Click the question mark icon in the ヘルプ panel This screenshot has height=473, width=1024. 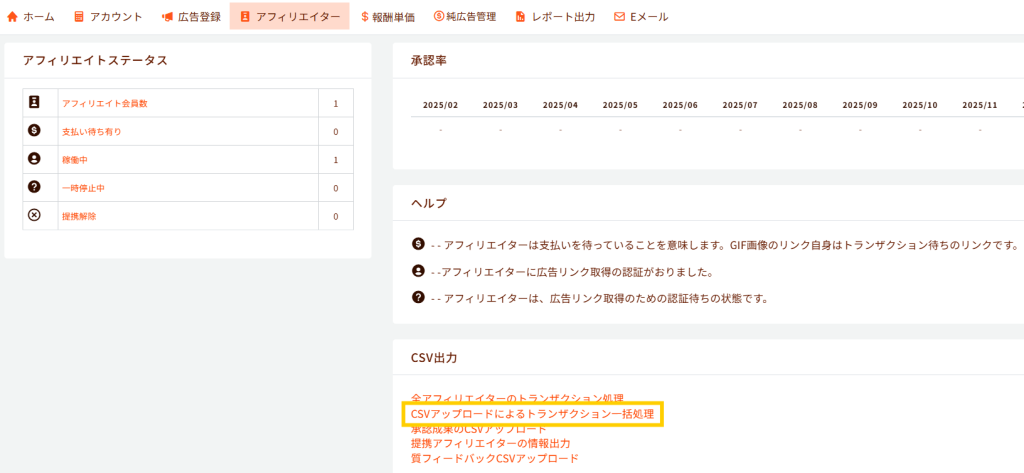point(418,297)
